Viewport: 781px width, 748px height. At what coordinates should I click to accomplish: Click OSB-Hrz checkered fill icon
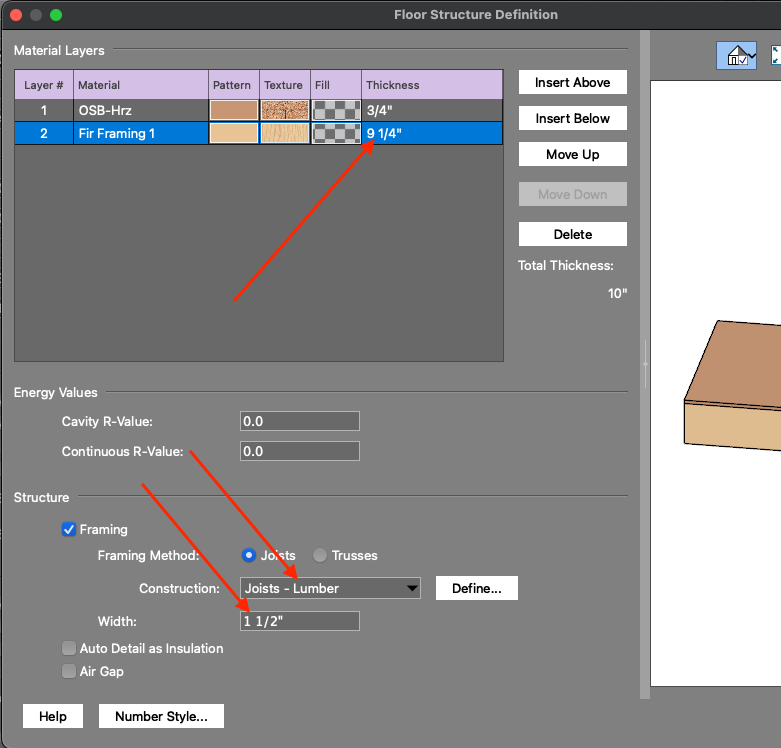pyautogui.click(x=336, y=110)
